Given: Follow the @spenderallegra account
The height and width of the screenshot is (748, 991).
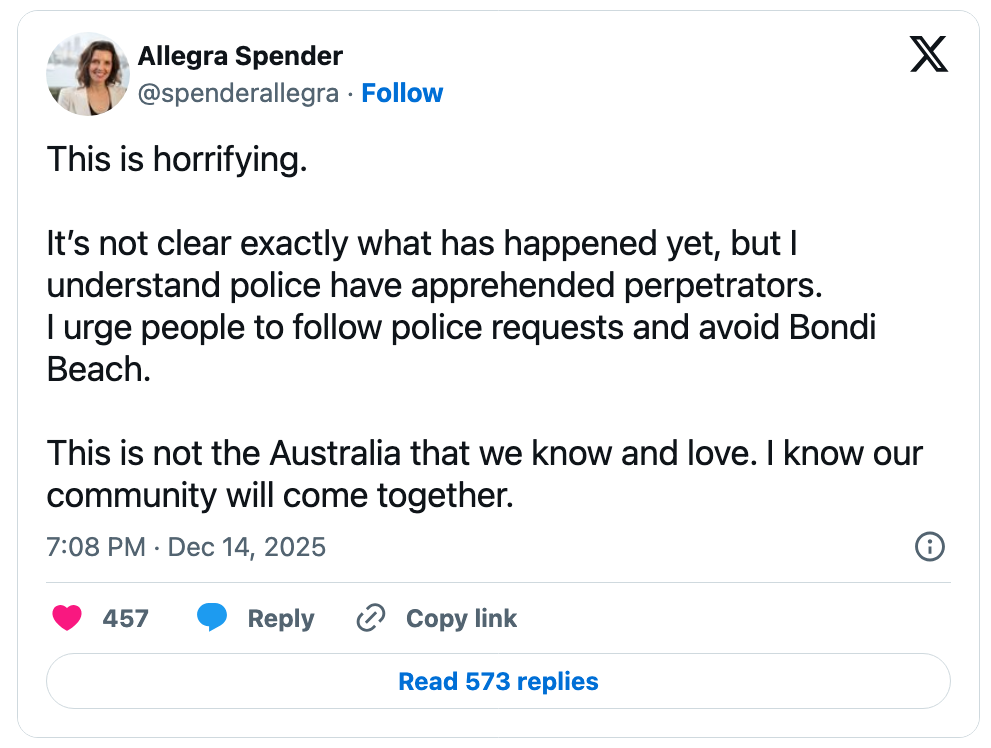Looking at the screenshot, I should point(402,93).
